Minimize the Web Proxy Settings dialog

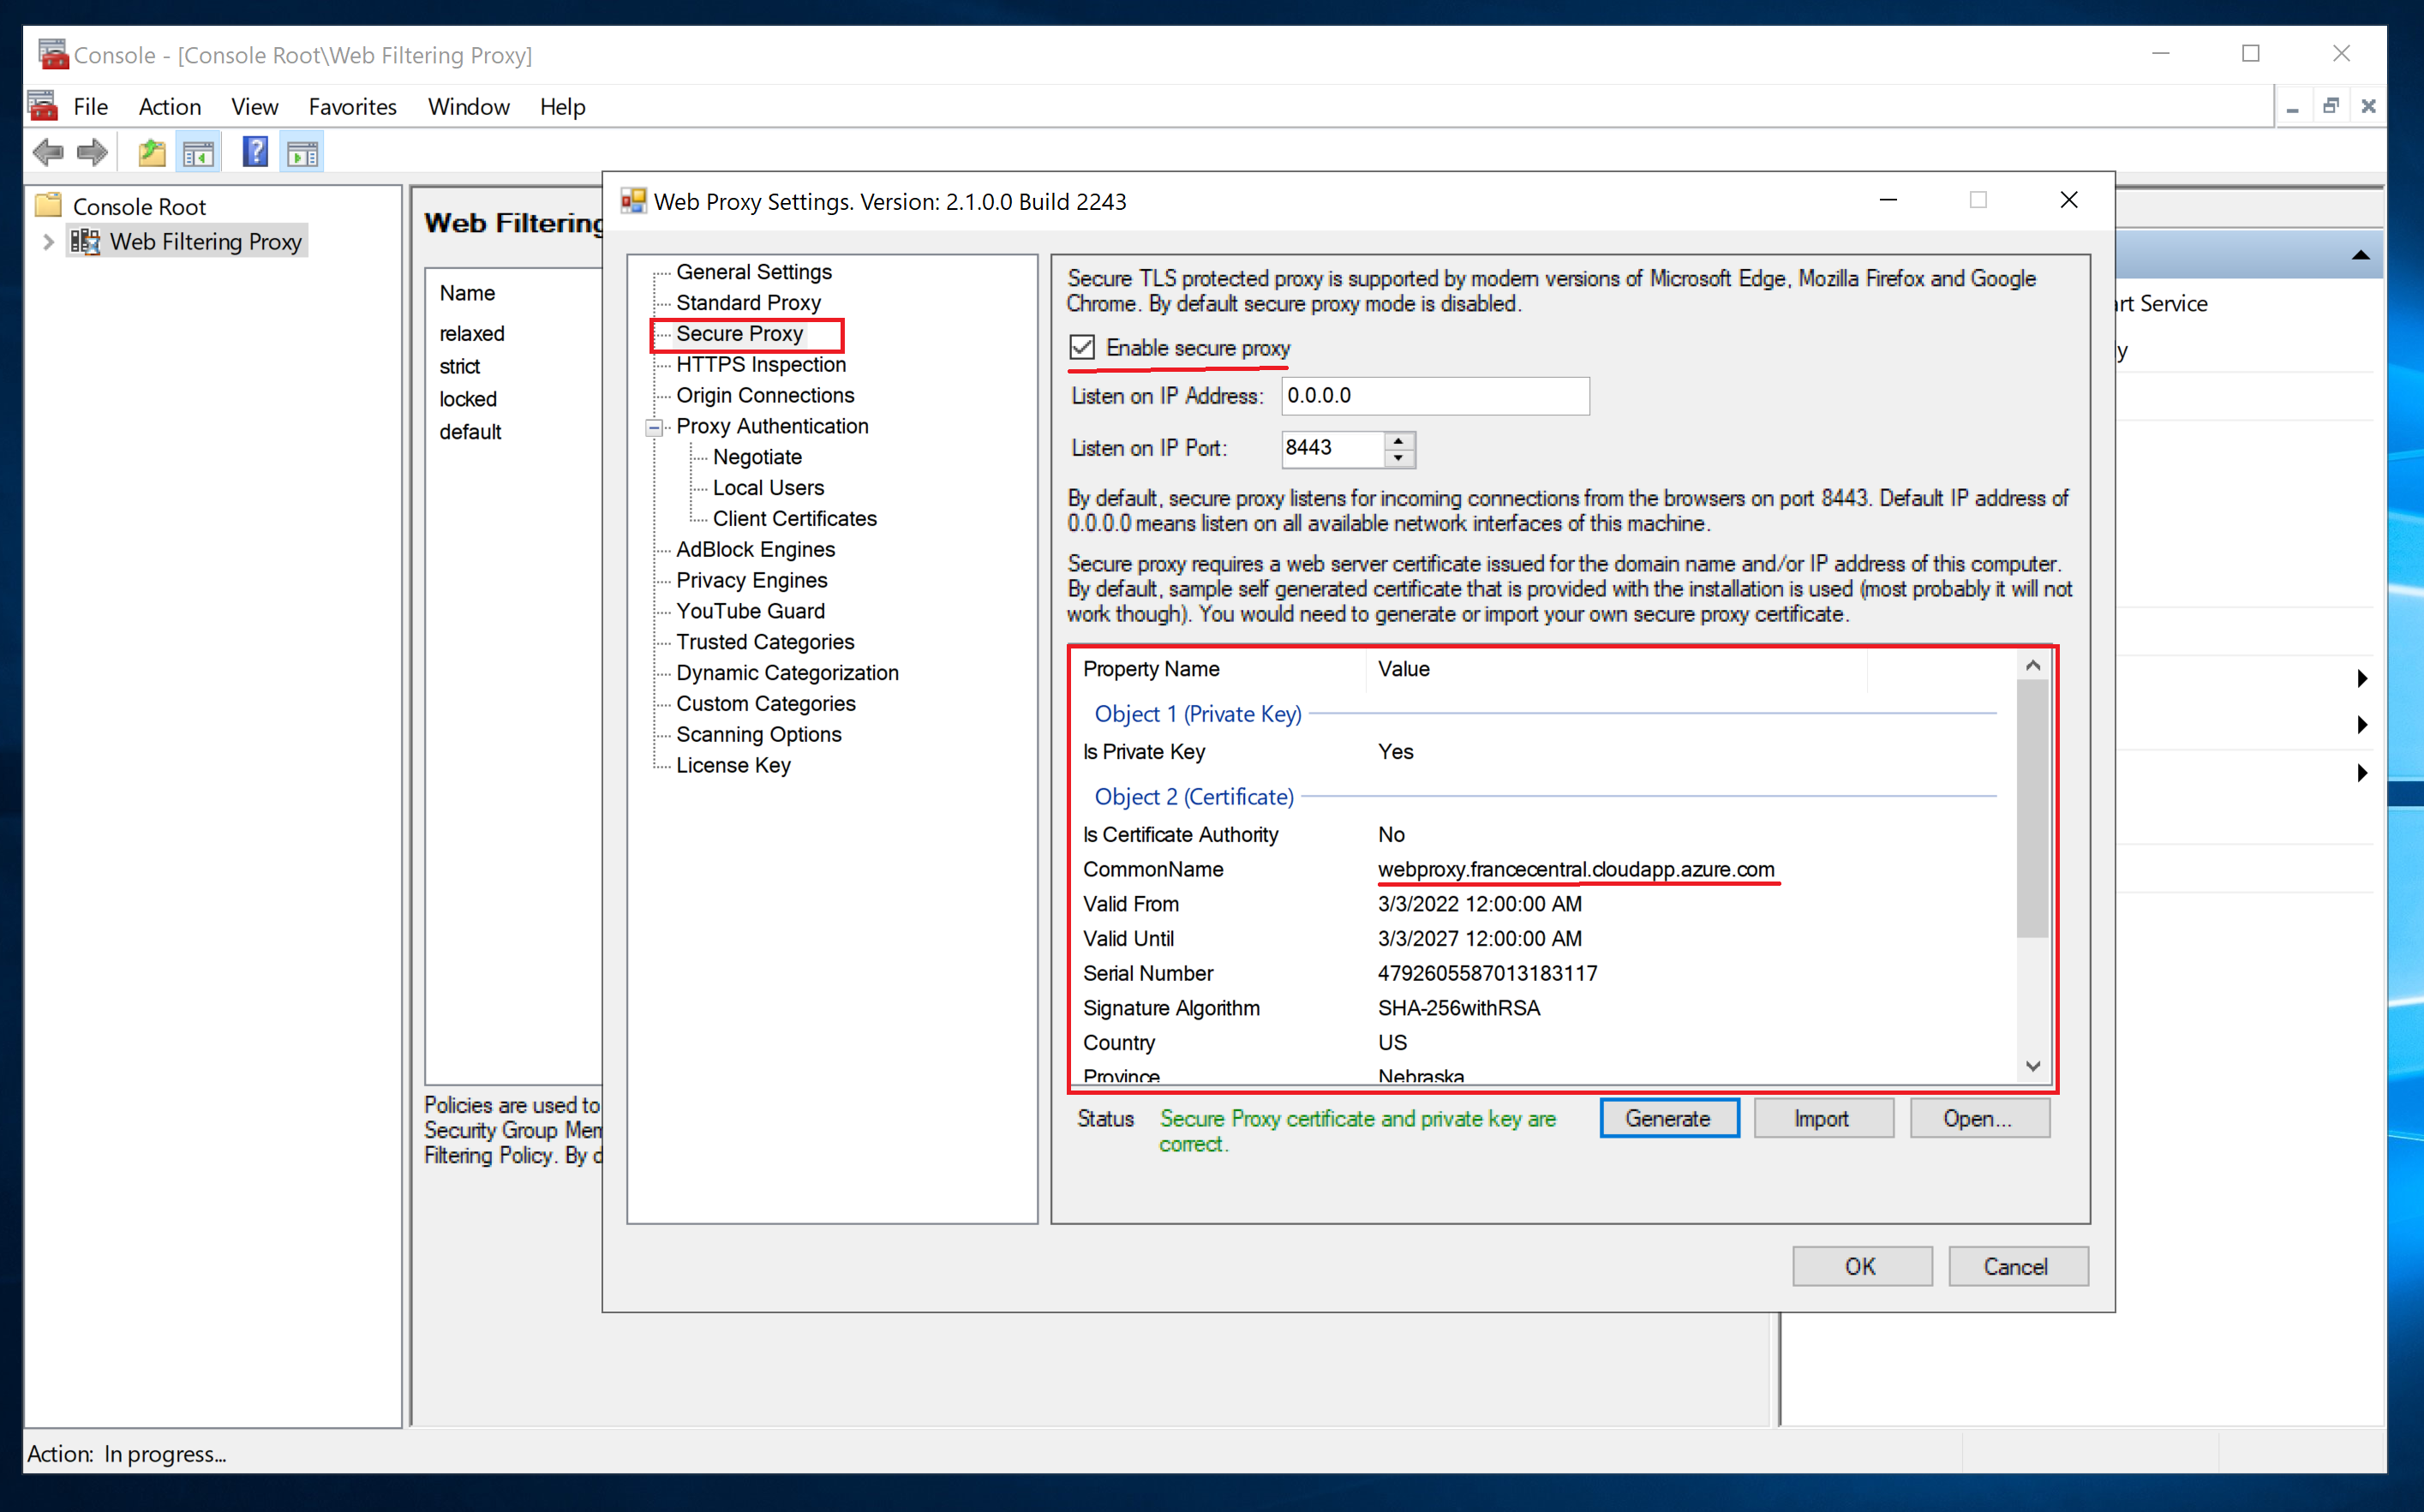click(x=1888, y=200)
